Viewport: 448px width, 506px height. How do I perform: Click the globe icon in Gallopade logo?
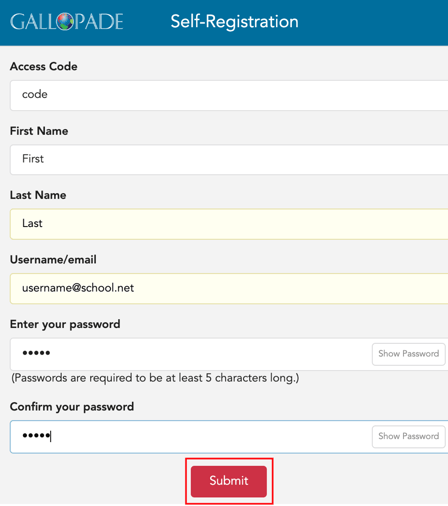[x=65, y=22]
